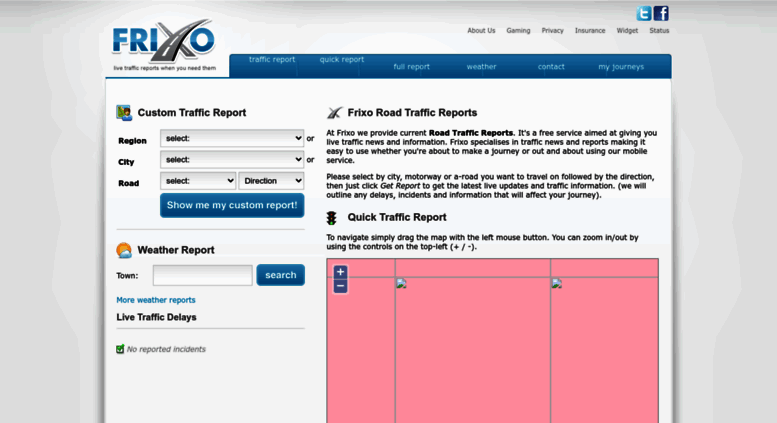Open More weather reports link
This screenshot has width=777, height=423.
(156, 300)
